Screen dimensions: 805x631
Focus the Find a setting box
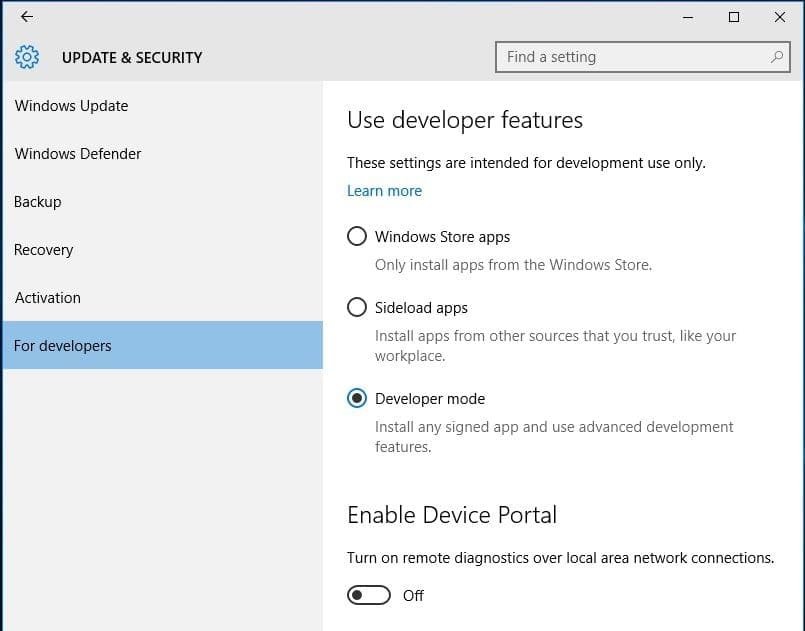(643, 57)
